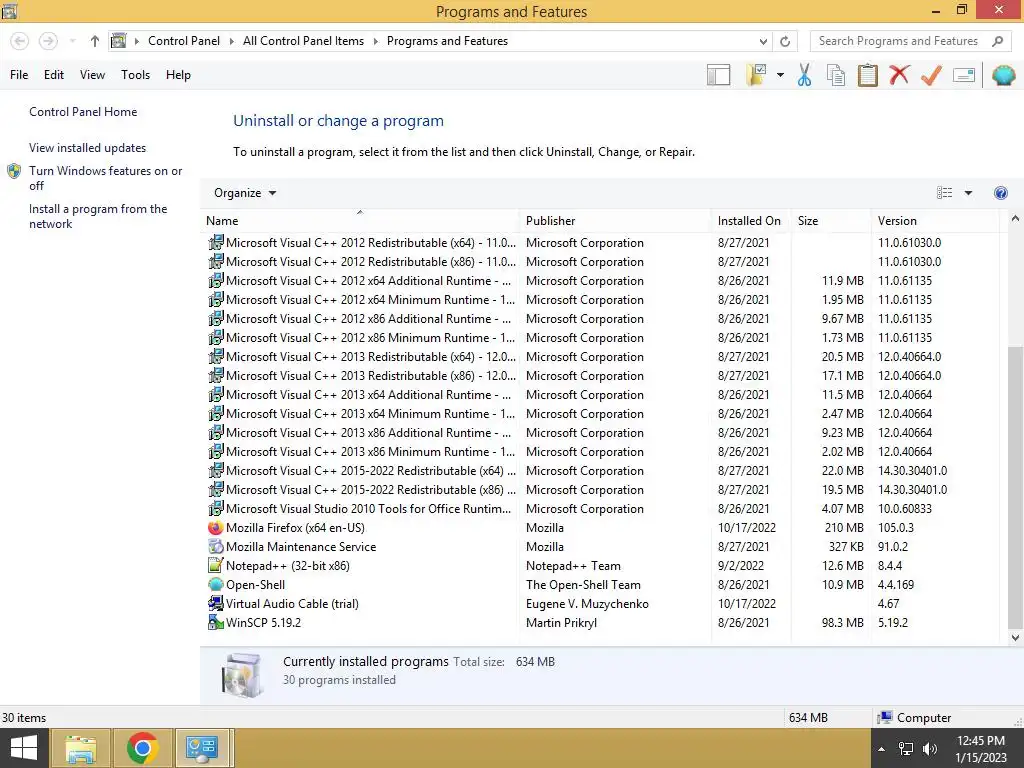Click View installed updates link
The image size is (1024, 768).
pos(88,148)
